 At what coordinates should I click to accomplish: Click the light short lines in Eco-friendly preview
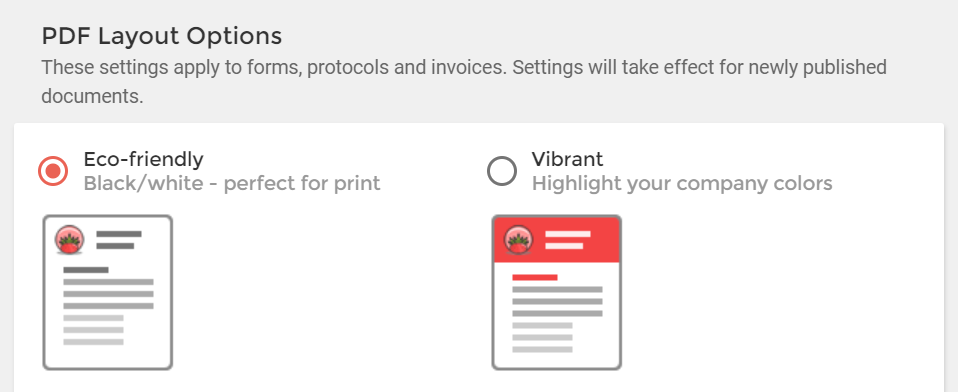(93, 330)
